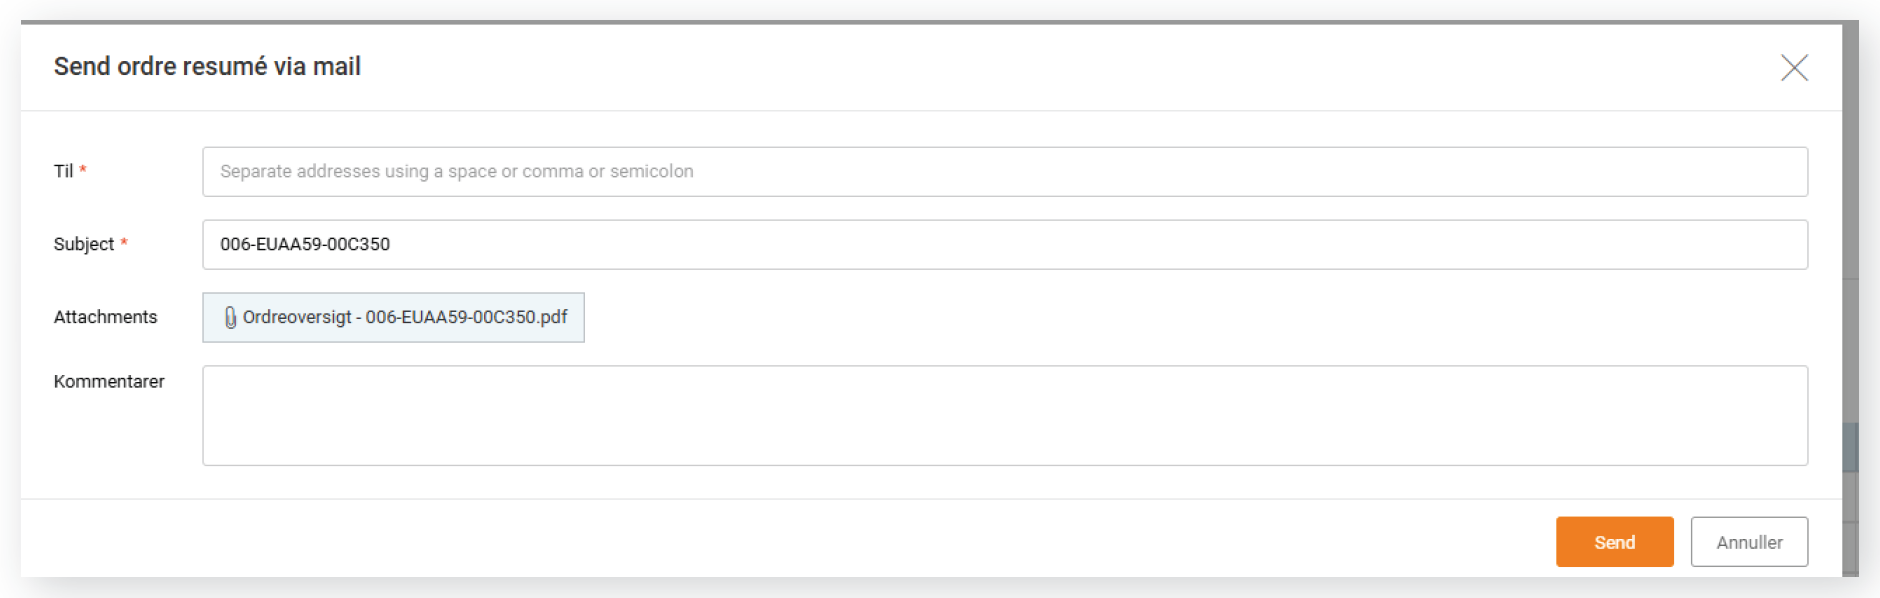Image resolution: width=1880 pixels, height=598 pixels.
Task: Open the Ordreoversigt PDF attachment
Action: point(393,318)
